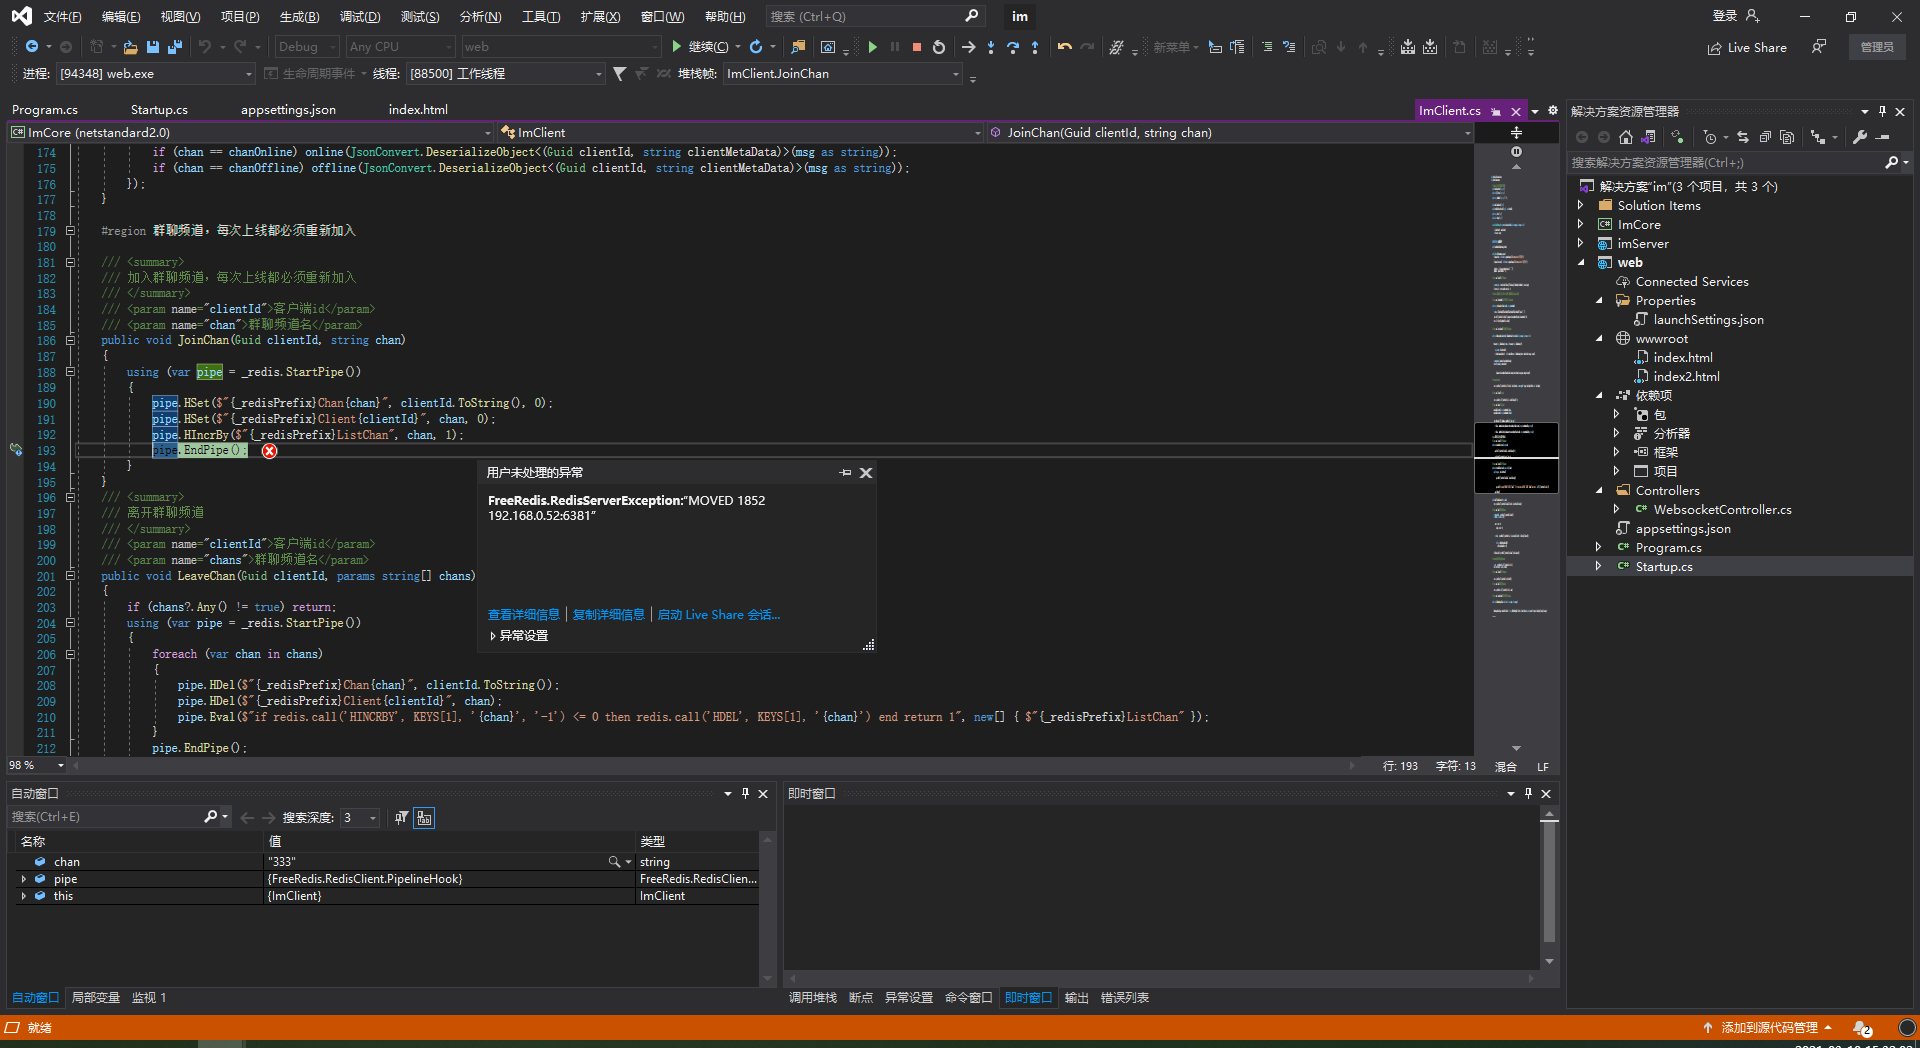The image size is (1920, 1048).
Task: Click the Step Into arrow icon
Action: tap(990, 47)
